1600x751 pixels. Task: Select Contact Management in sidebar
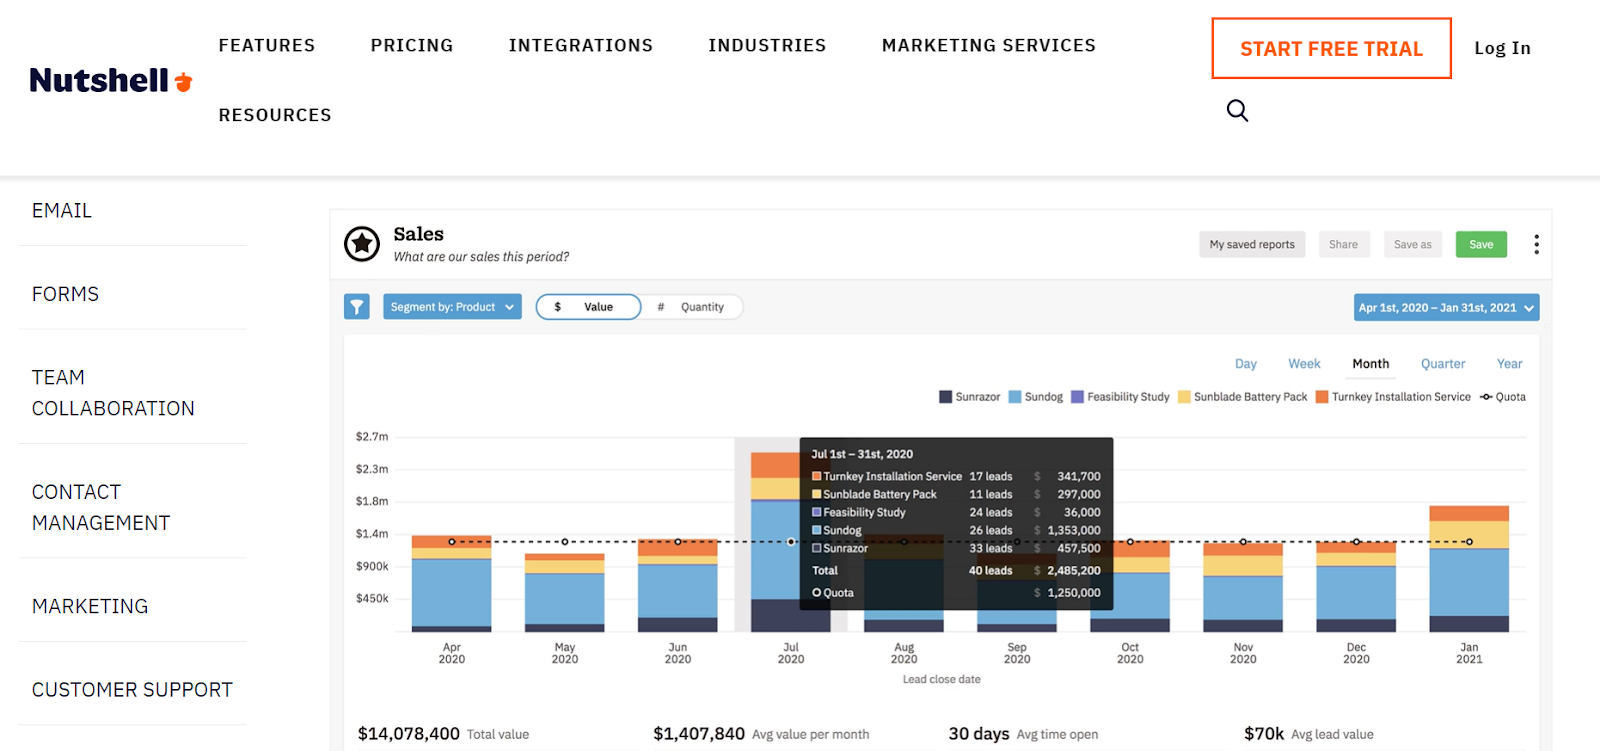pyautogui.click(x=101, y=507)
